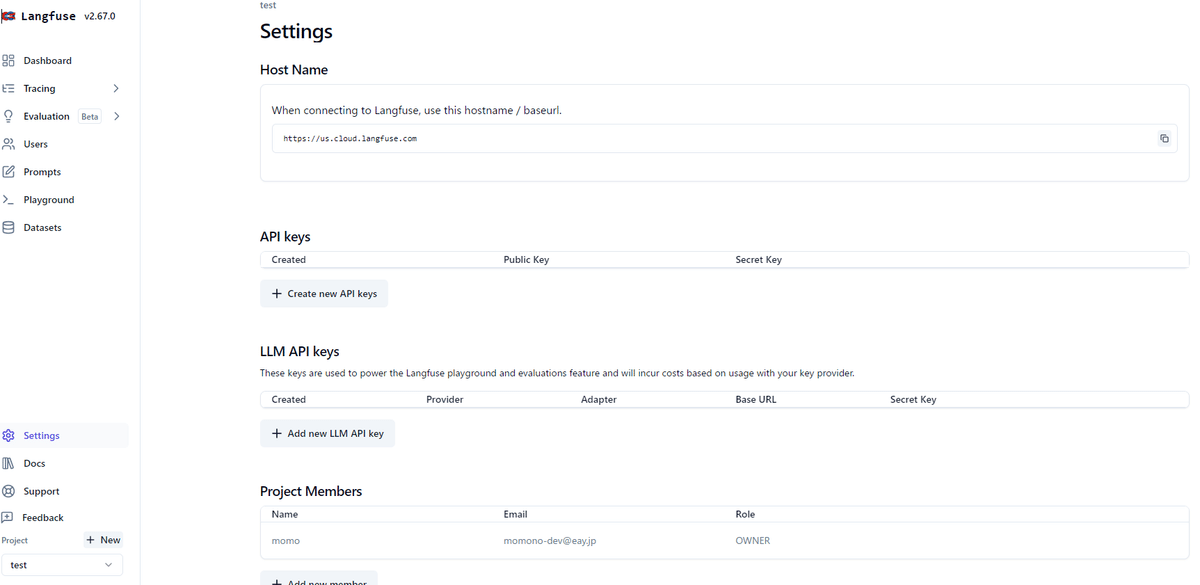Image resolution: width=1200 pixels, height=585 pixels.
Task: Open Dashboard via its grid icon
Action: [x=8, y=61]
